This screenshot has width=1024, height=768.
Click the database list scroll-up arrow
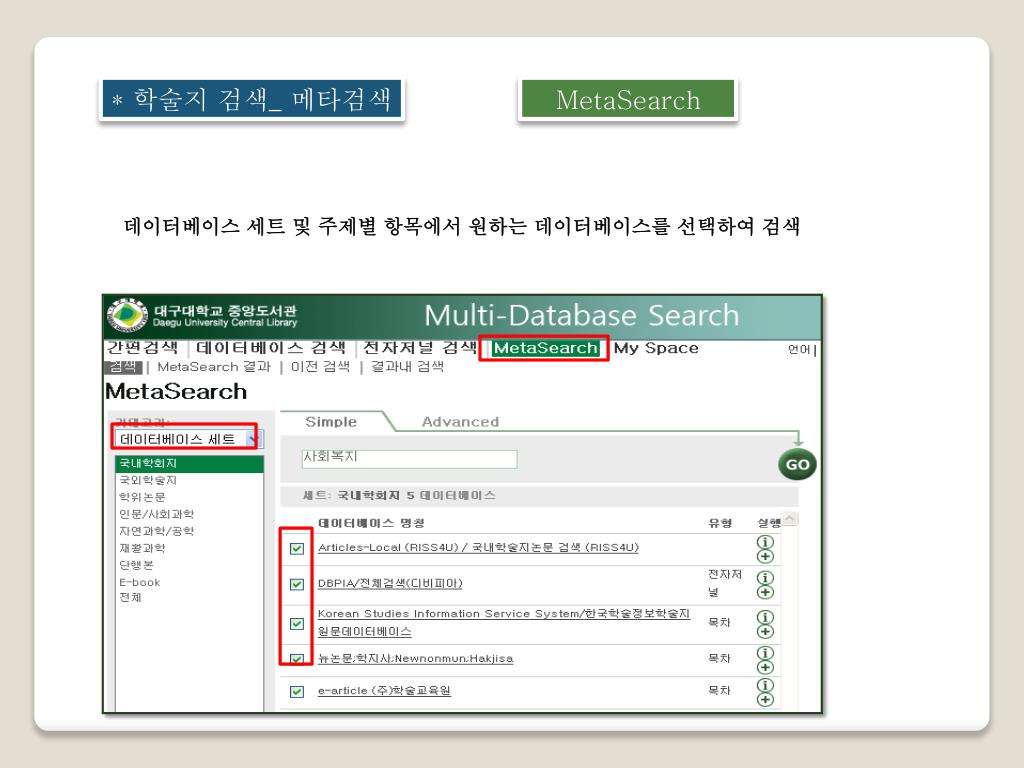790,519
